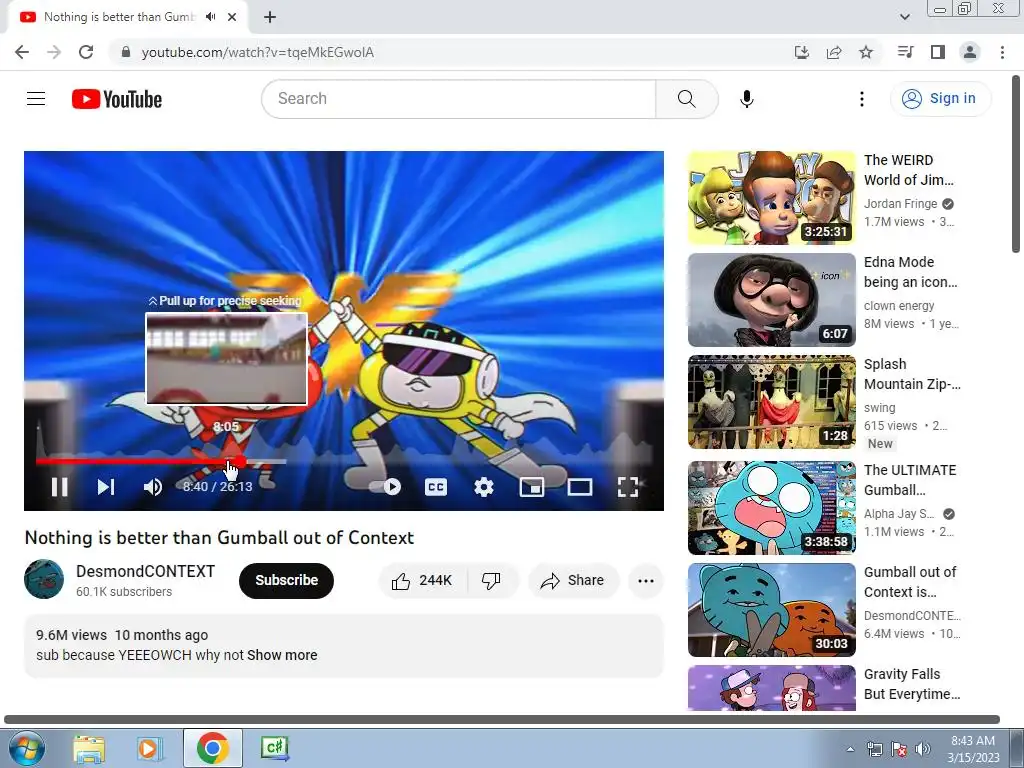
Task: Open the media controls toolbar icon
Action: pyautogui.click(x=905, y=52)
